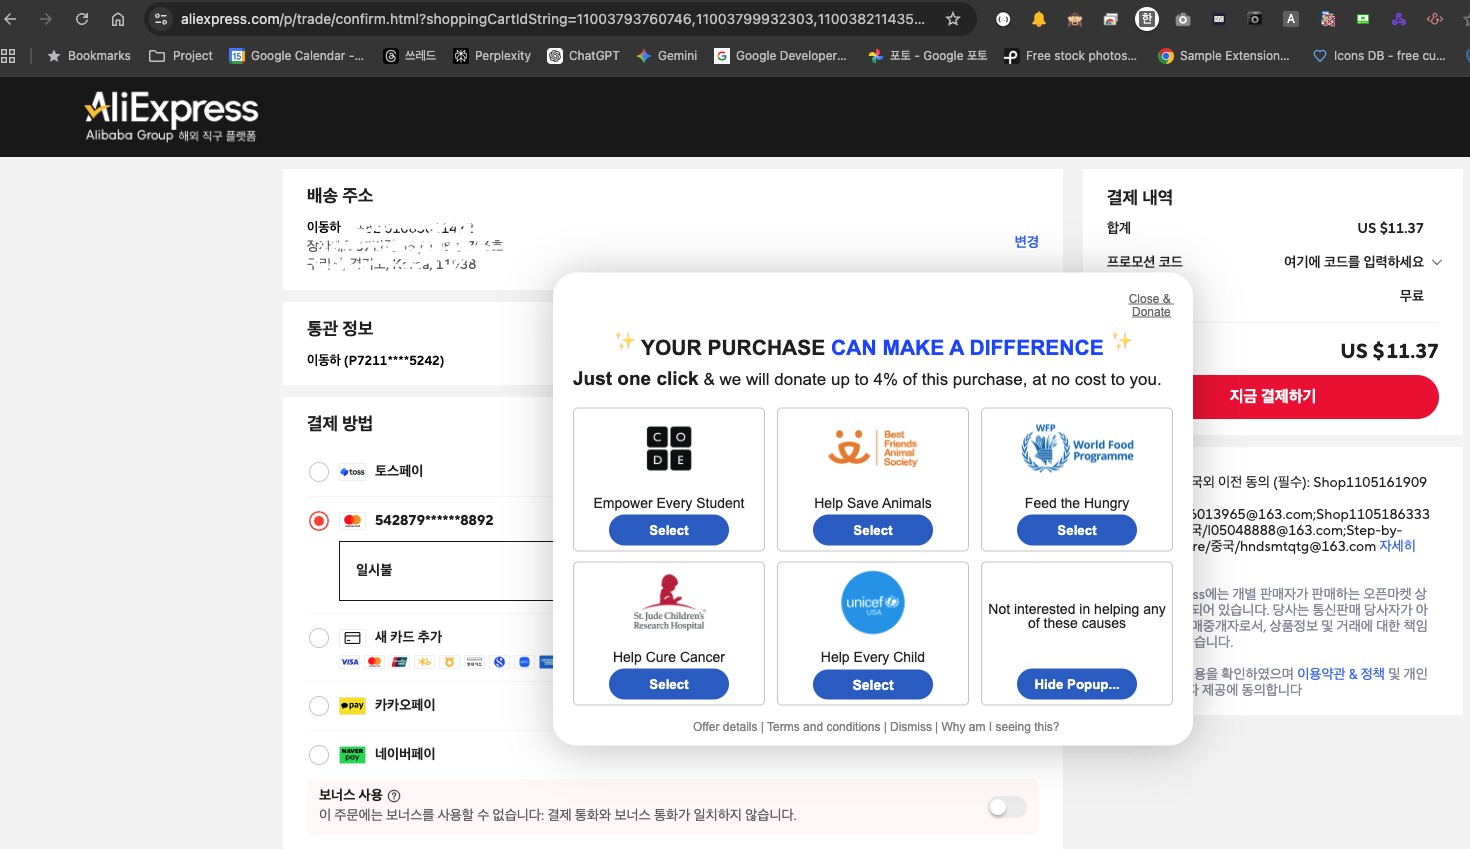Click the Hide Popup button

(1077, 684)
